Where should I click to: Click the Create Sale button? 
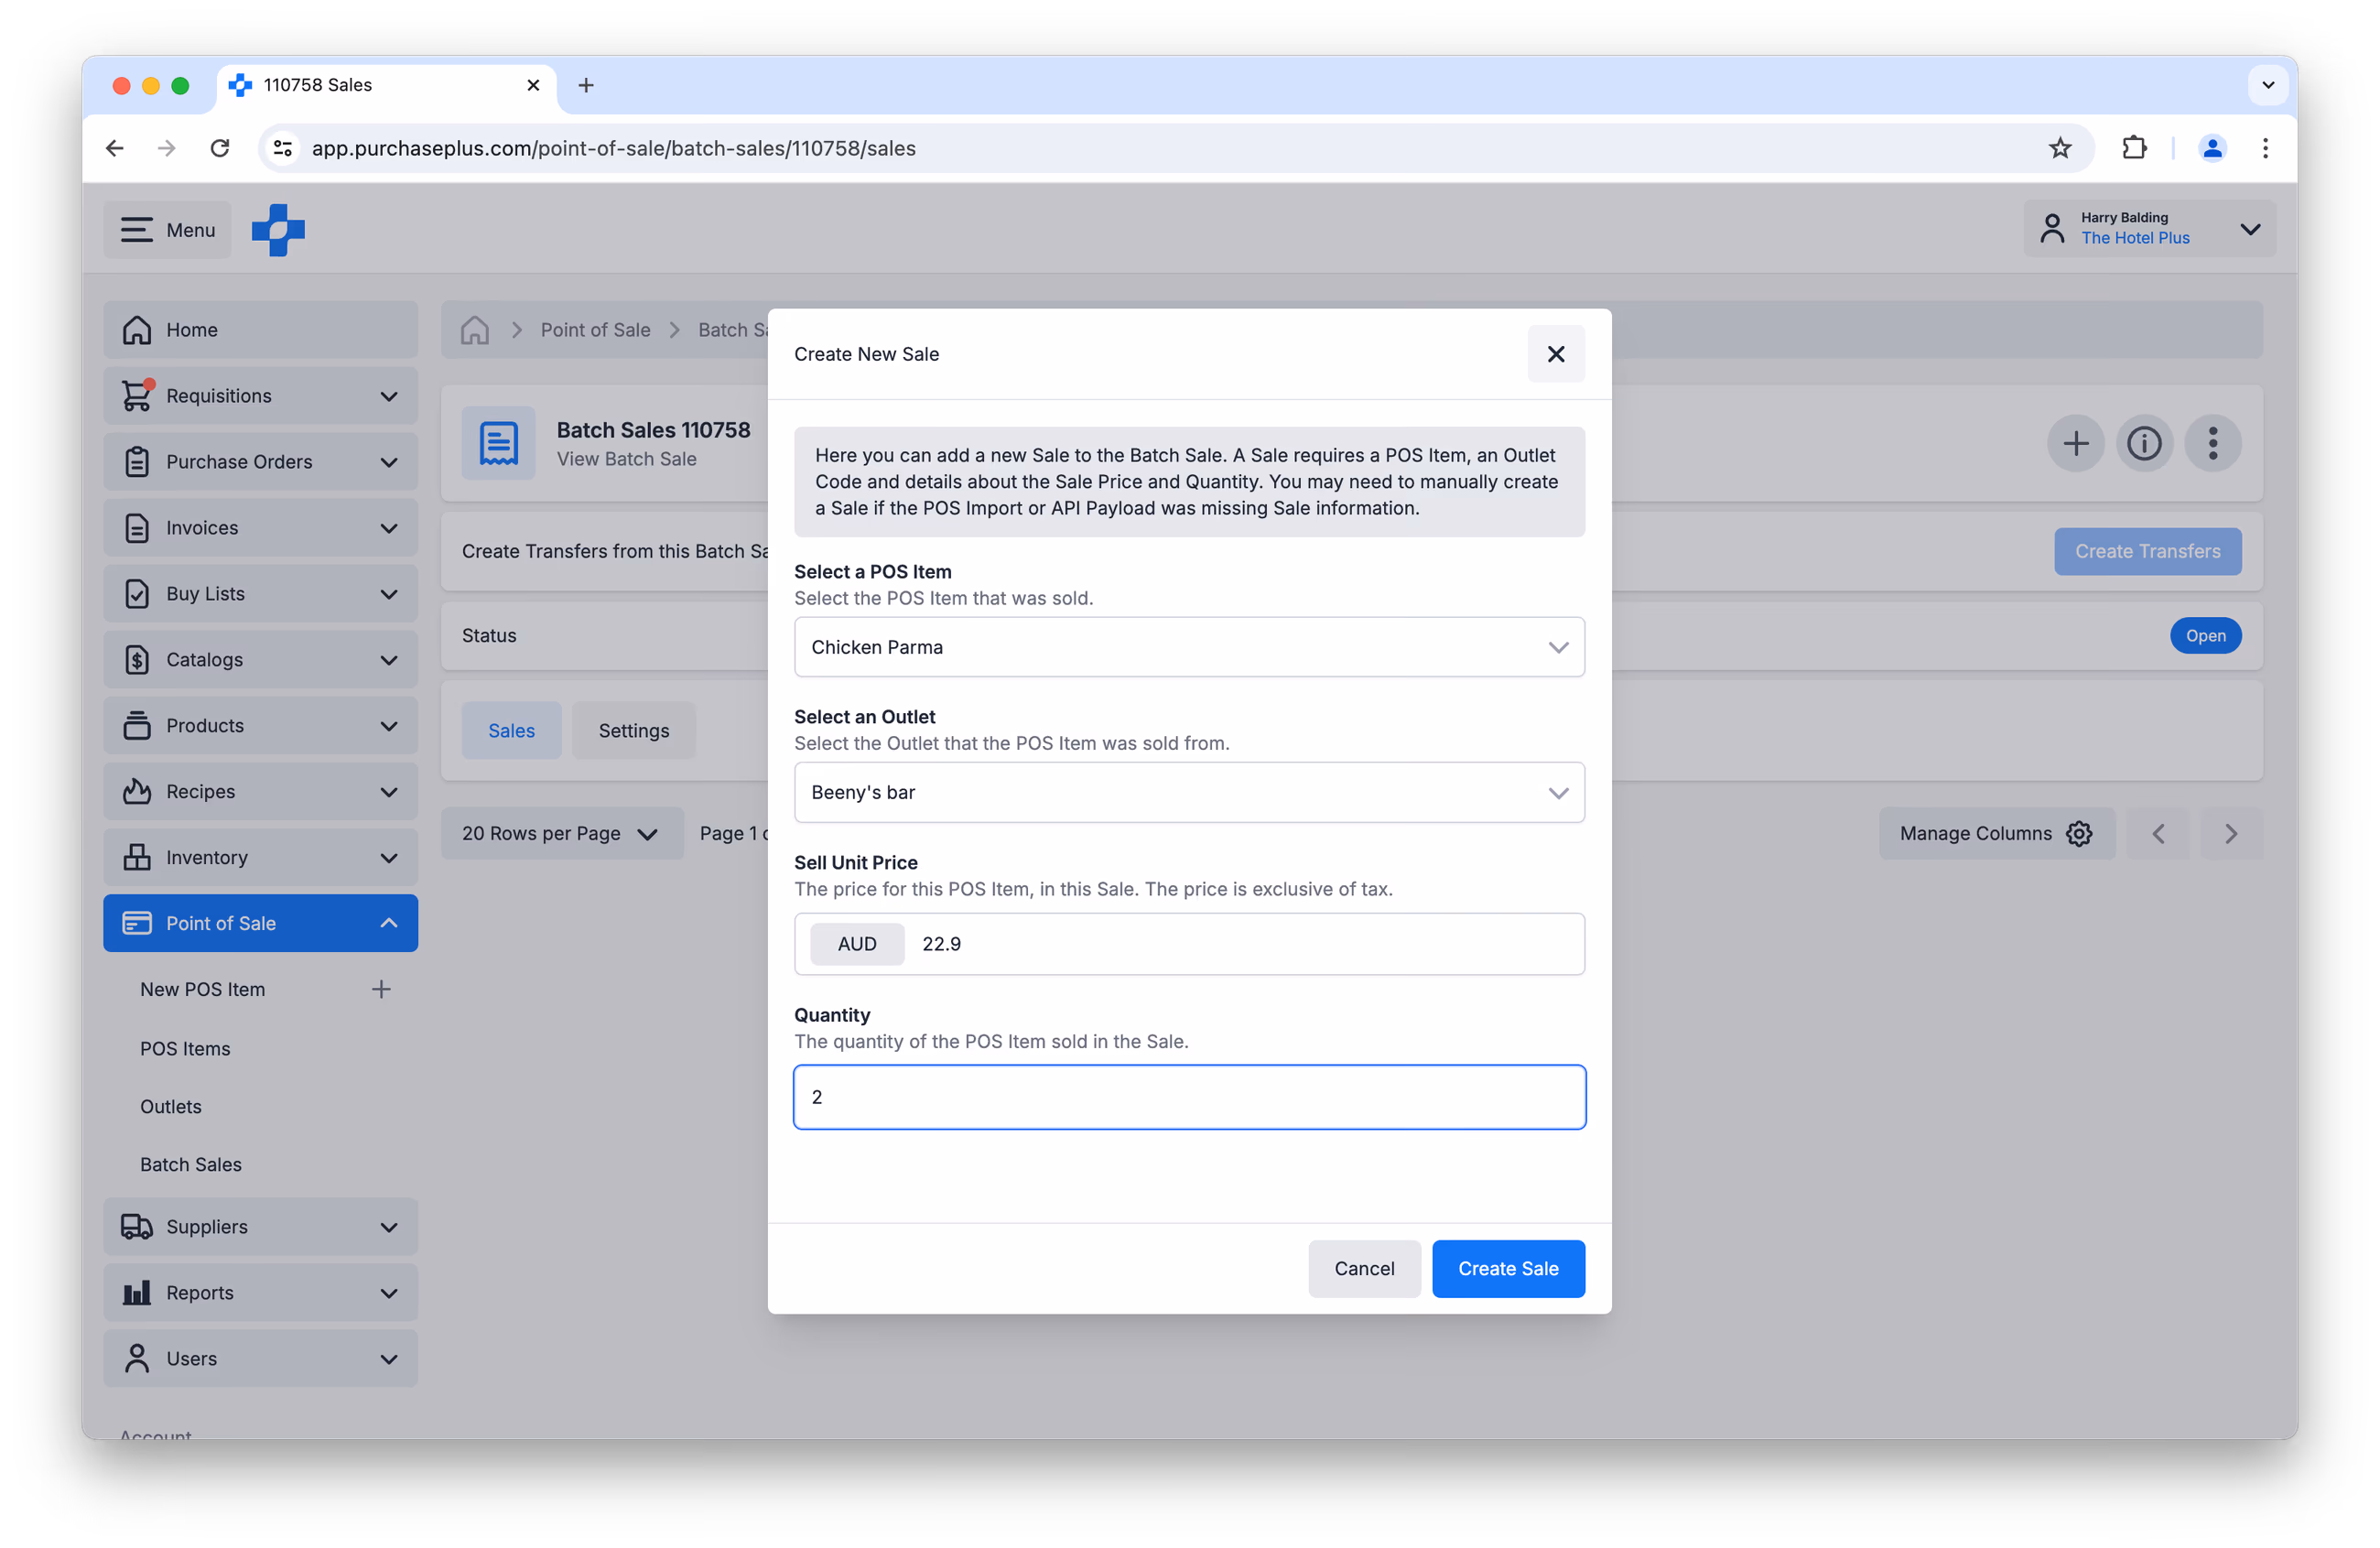tap(1508, 1269)
